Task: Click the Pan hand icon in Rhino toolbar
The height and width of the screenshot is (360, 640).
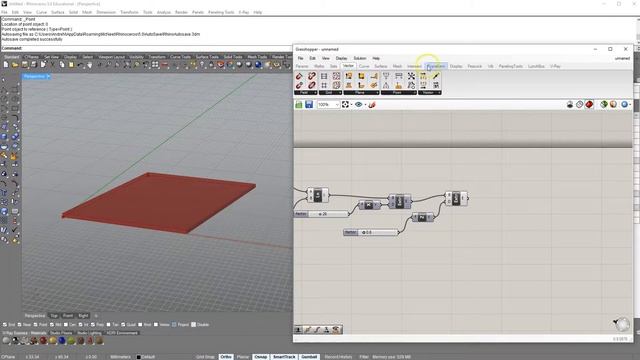Action: [89, 64]
